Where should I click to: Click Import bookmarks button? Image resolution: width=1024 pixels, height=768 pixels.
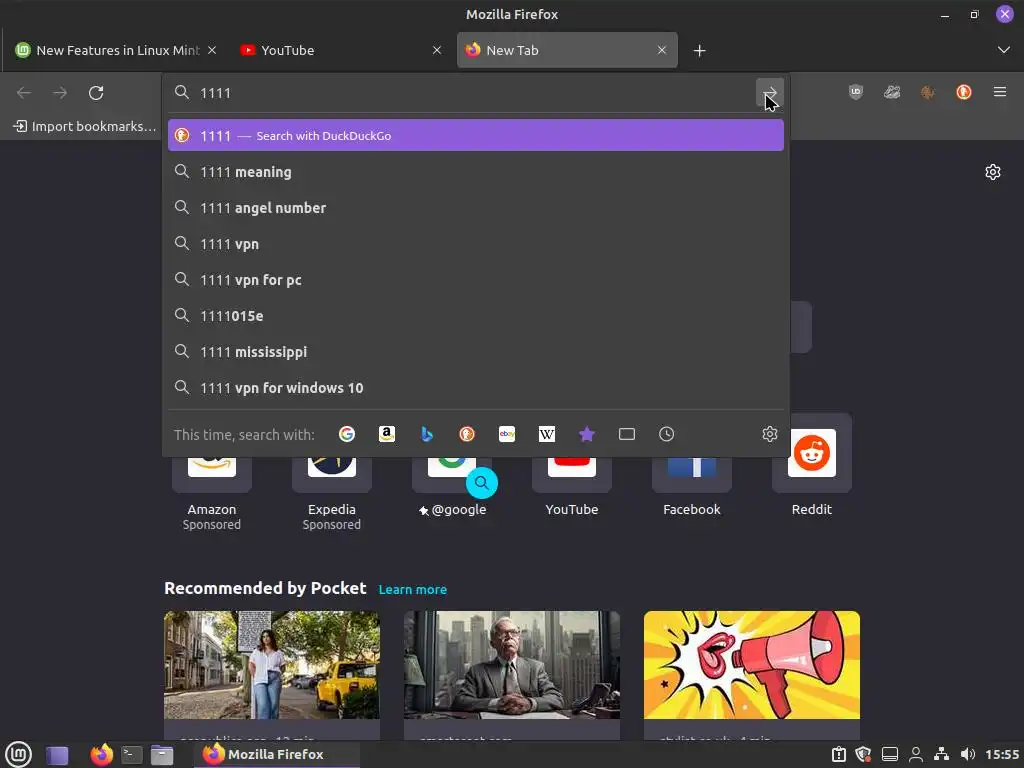click(85, 126)
